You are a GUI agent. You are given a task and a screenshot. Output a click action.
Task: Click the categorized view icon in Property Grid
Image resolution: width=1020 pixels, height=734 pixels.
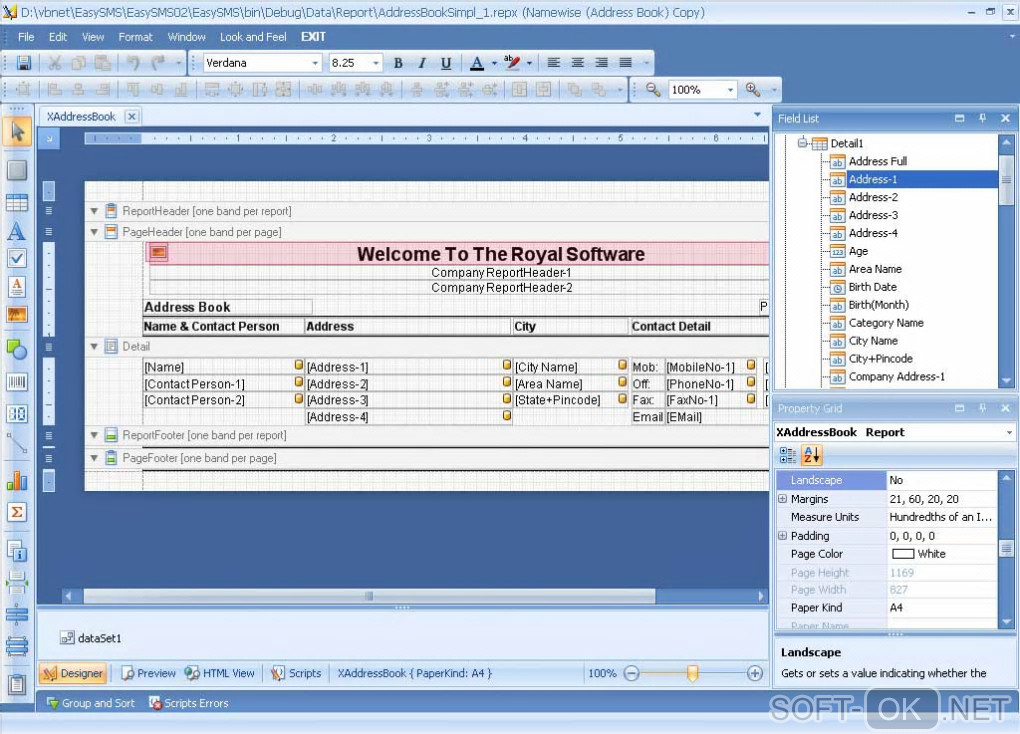coord(788,455)
